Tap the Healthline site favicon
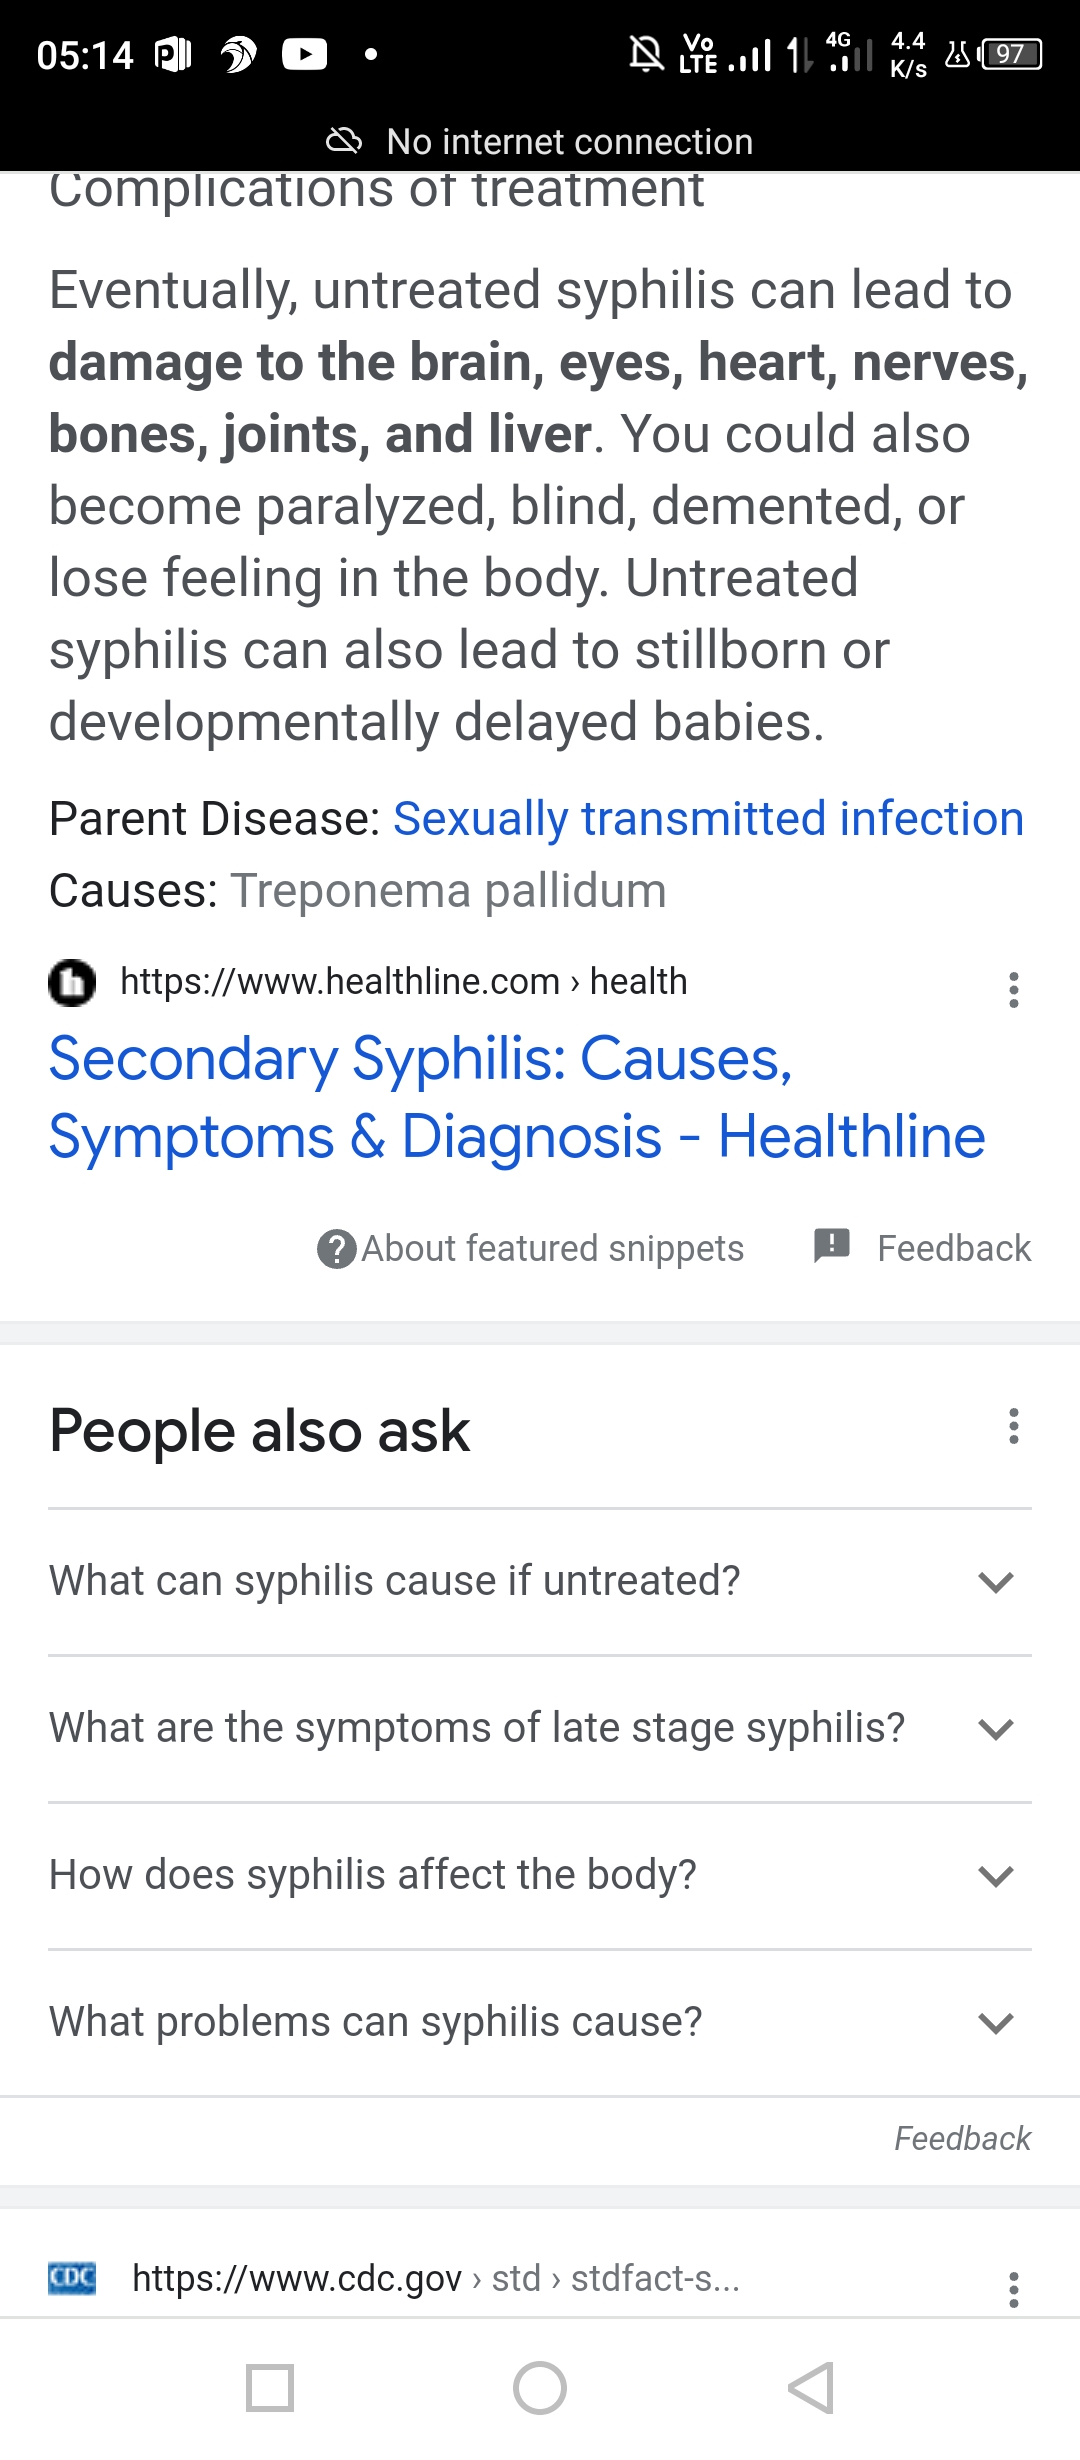 pyautogui.click(x=72, y=982)
